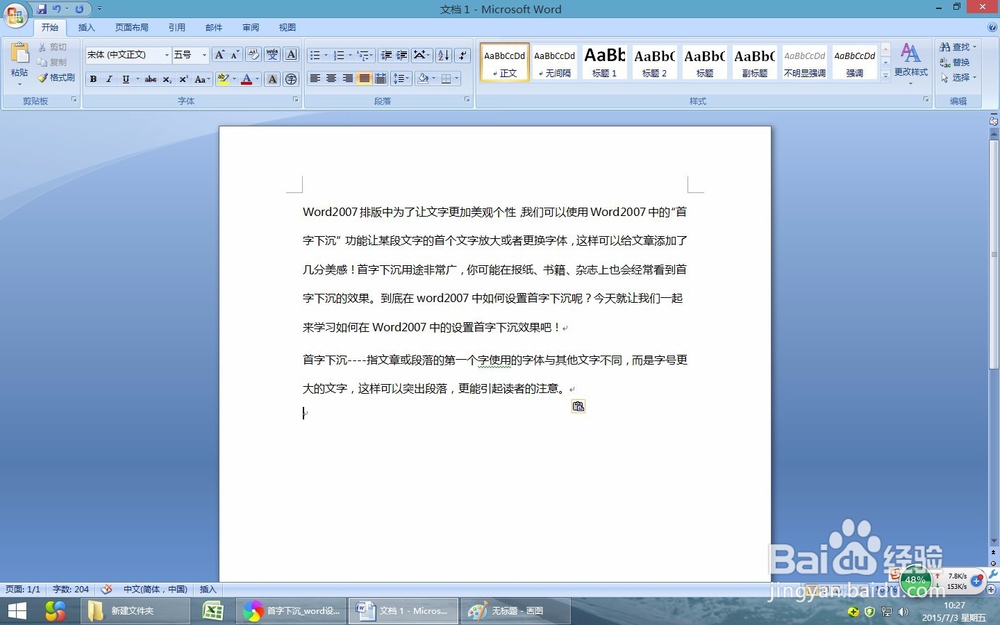Screen dimensions: 1000x625
Task: Click the Sort A-Z icon
Action: tap(444, 55)
